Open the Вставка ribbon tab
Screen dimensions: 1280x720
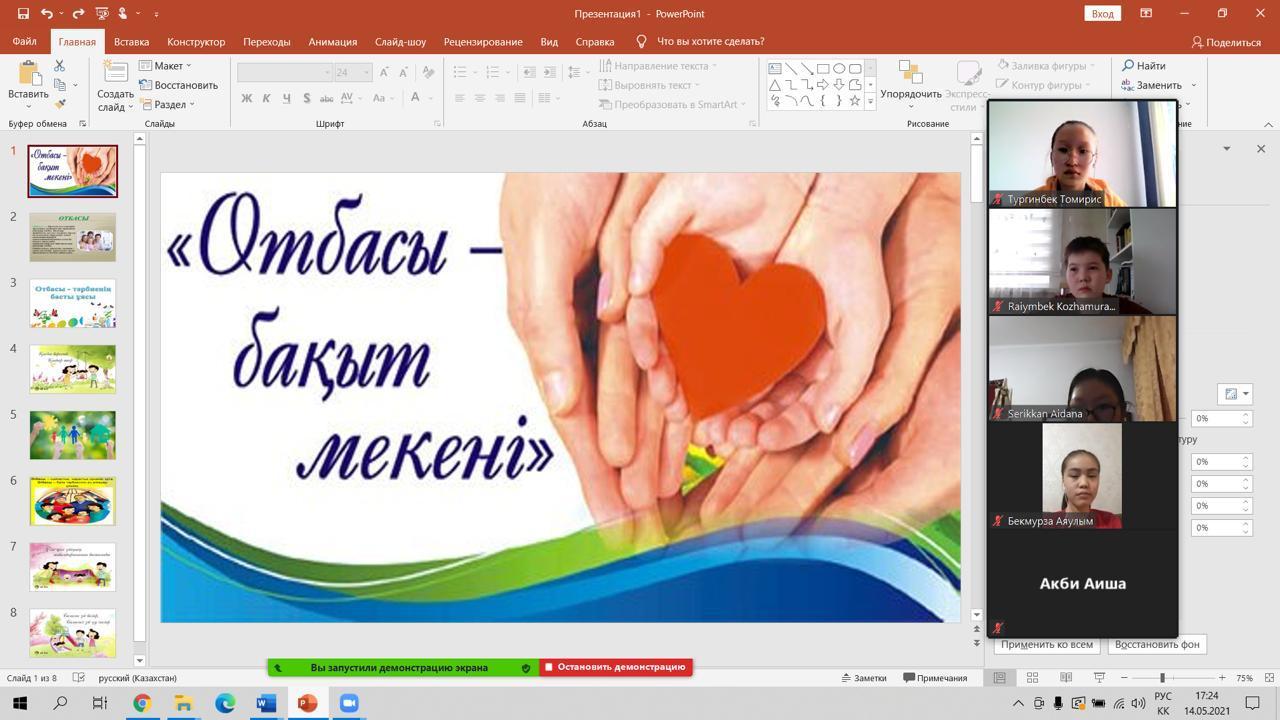(x=131, y=42)
